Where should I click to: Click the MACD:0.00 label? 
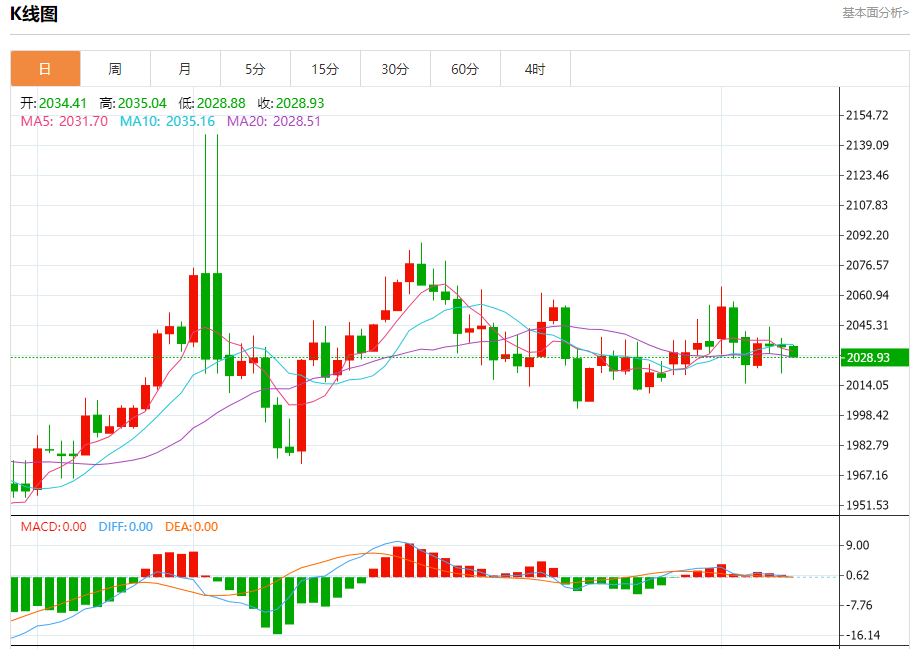click(x=54, y=526)
